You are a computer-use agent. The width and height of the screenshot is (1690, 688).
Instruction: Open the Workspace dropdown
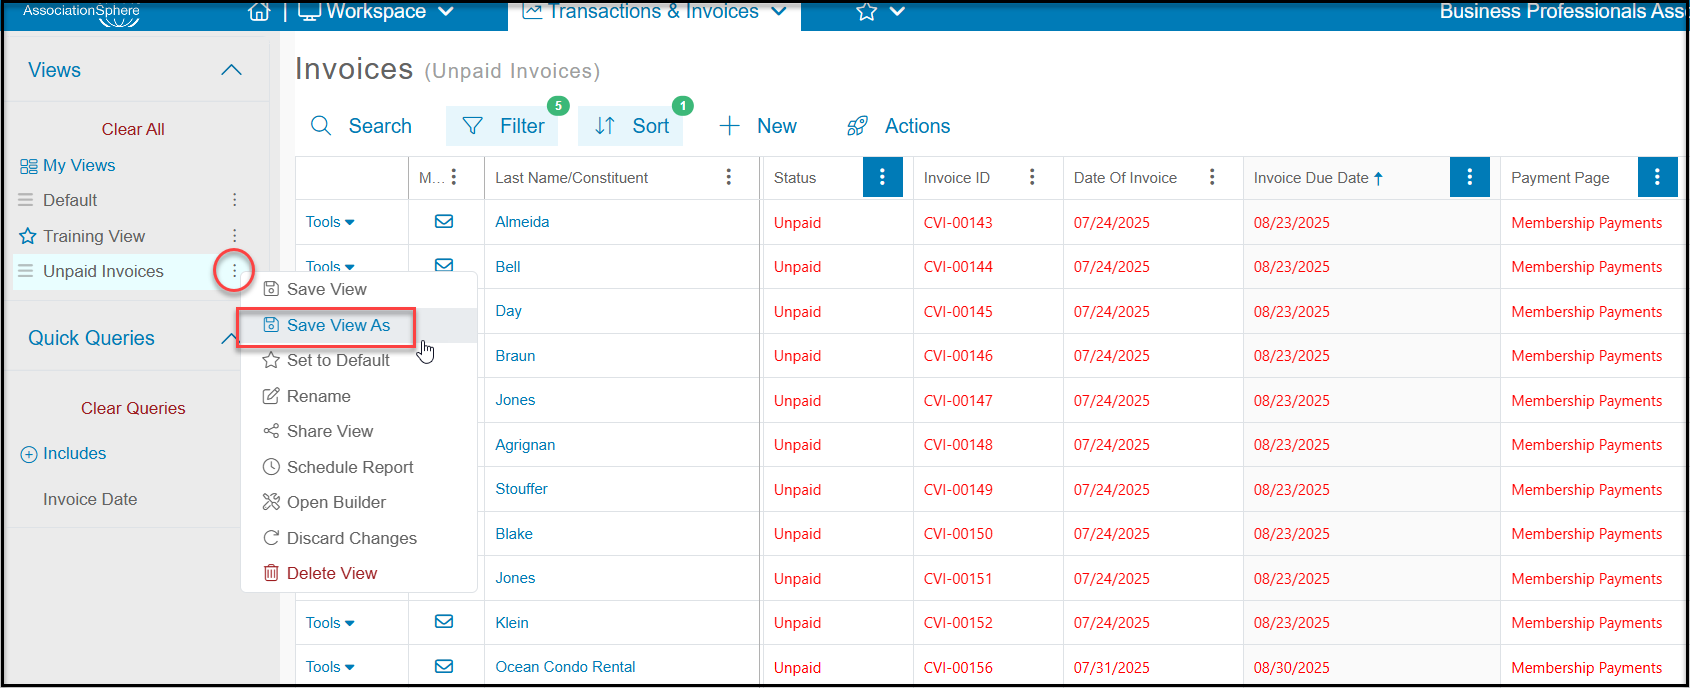(x=376, y=12)
